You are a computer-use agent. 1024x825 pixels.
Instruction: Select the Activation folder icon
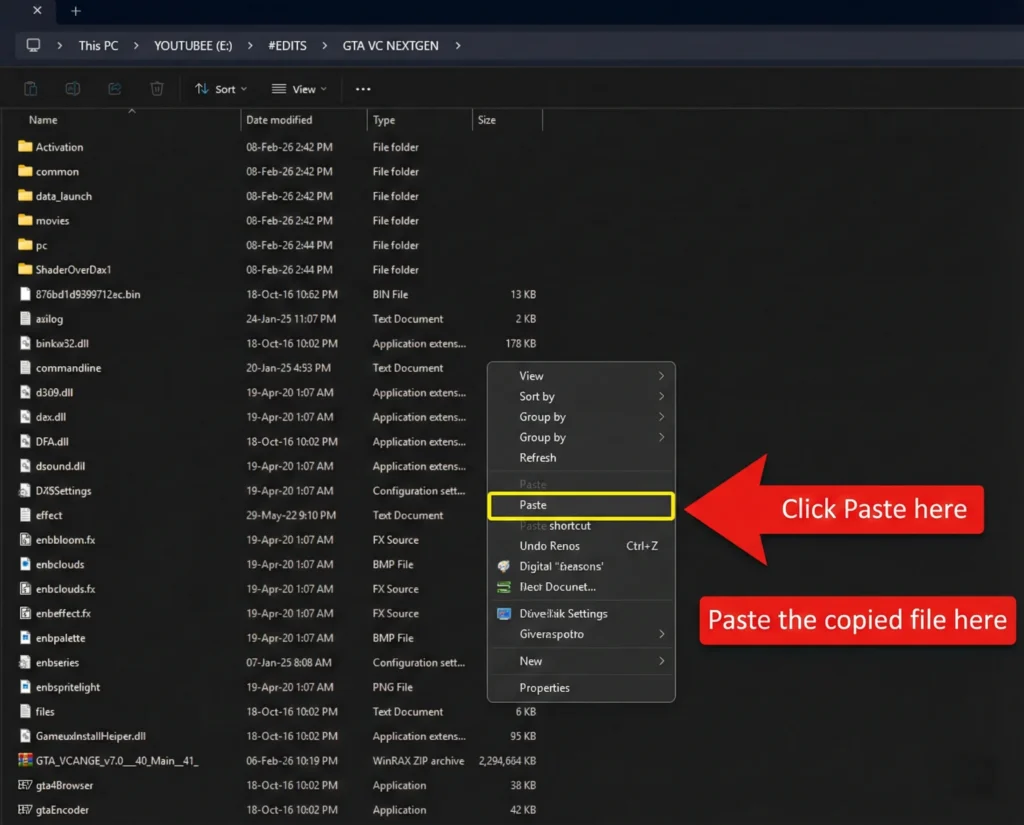[26, 147]
